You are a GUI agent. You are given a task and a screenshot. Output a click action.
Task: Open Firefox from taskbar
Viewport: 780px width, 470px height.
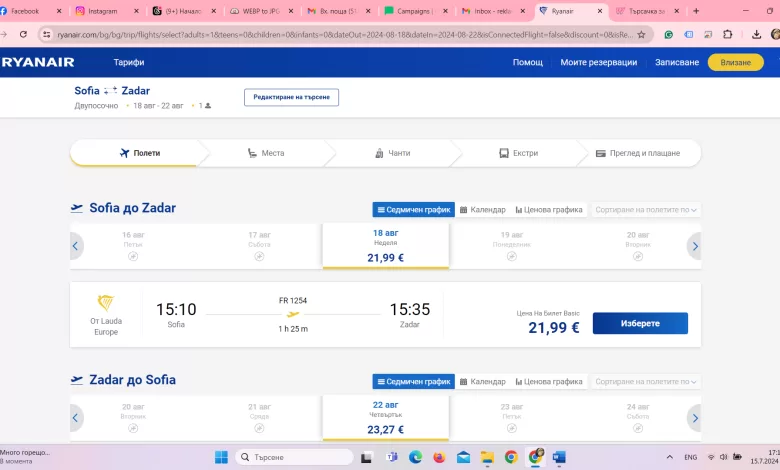pyautogui.click(x=439, y=457)
